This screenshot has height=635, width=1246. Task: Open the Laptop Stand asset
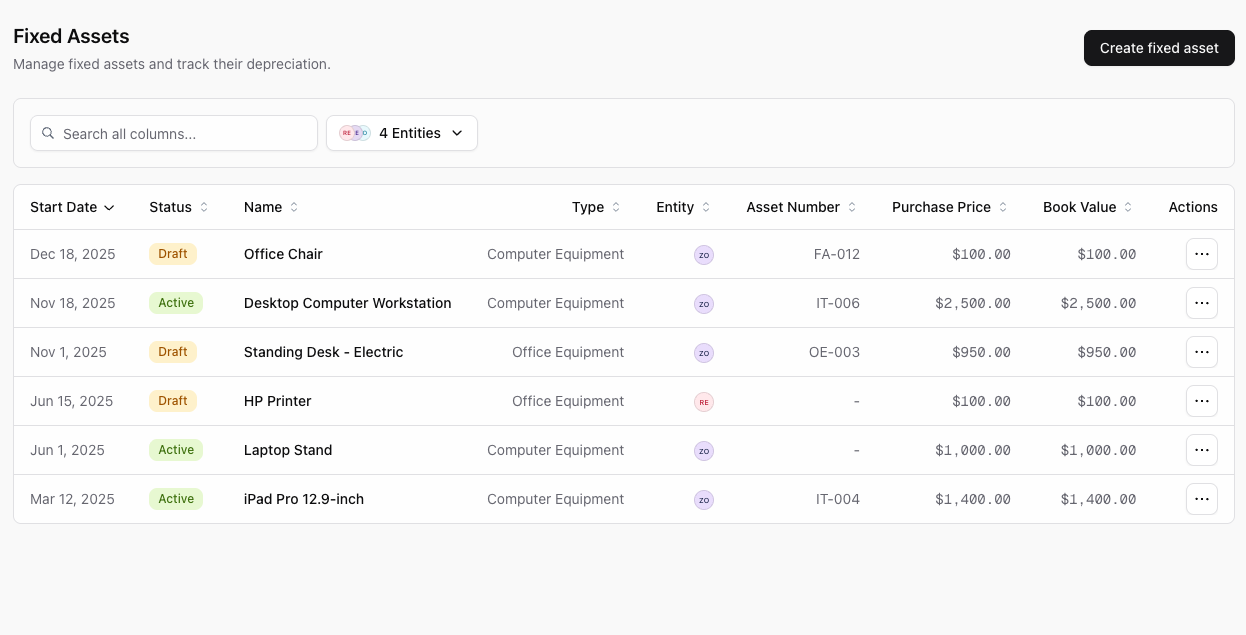[x=288, y=450]
